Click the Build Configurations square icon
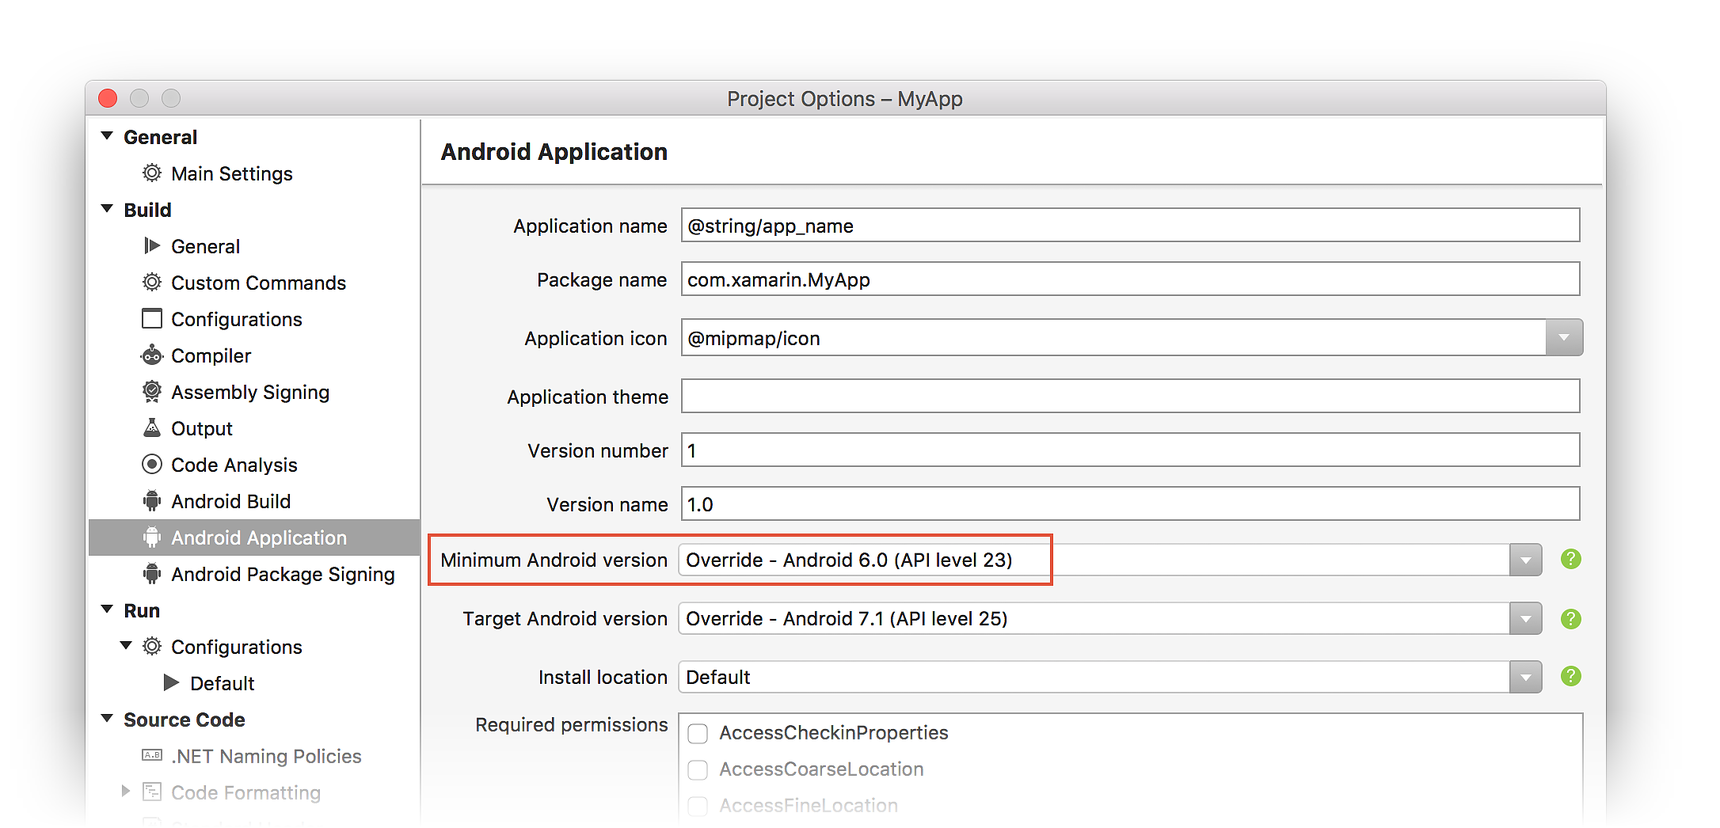The width and height of the screenshot is (1720, 828). tap(152, 319)
